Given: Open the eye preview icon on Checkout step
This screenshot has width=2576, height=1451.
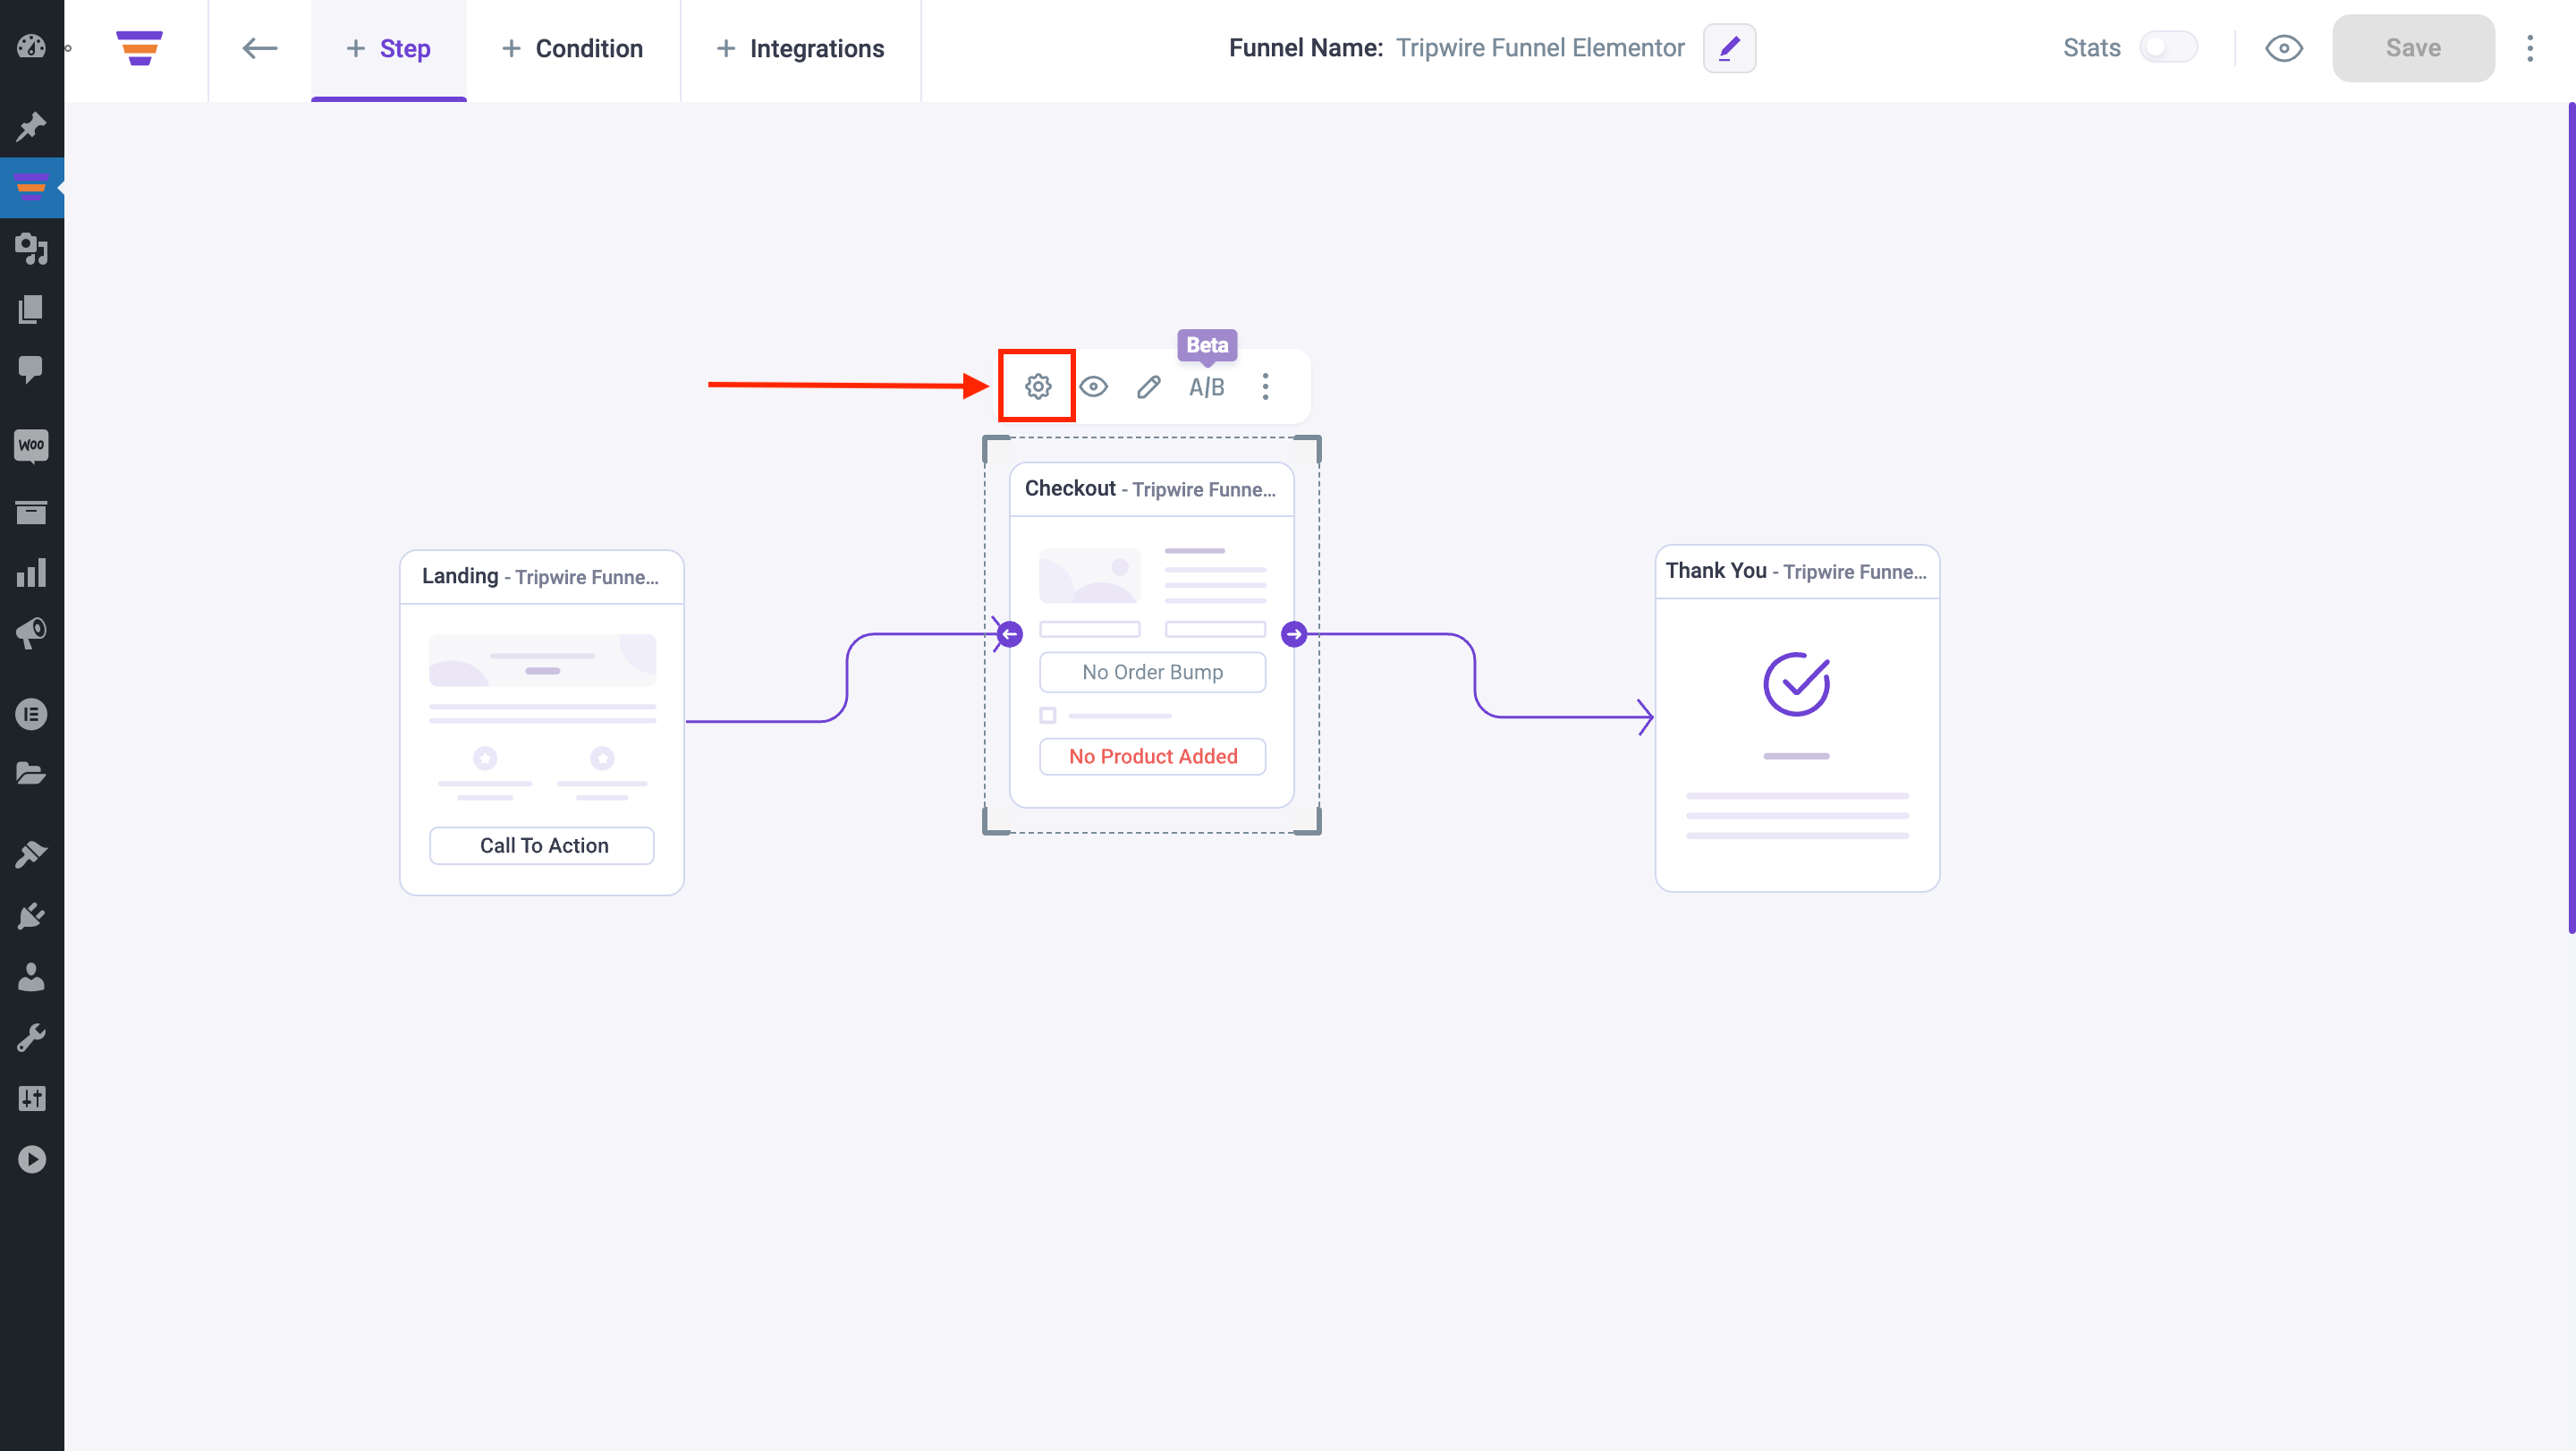Looking at the screenshot, I should (1093, 386).
